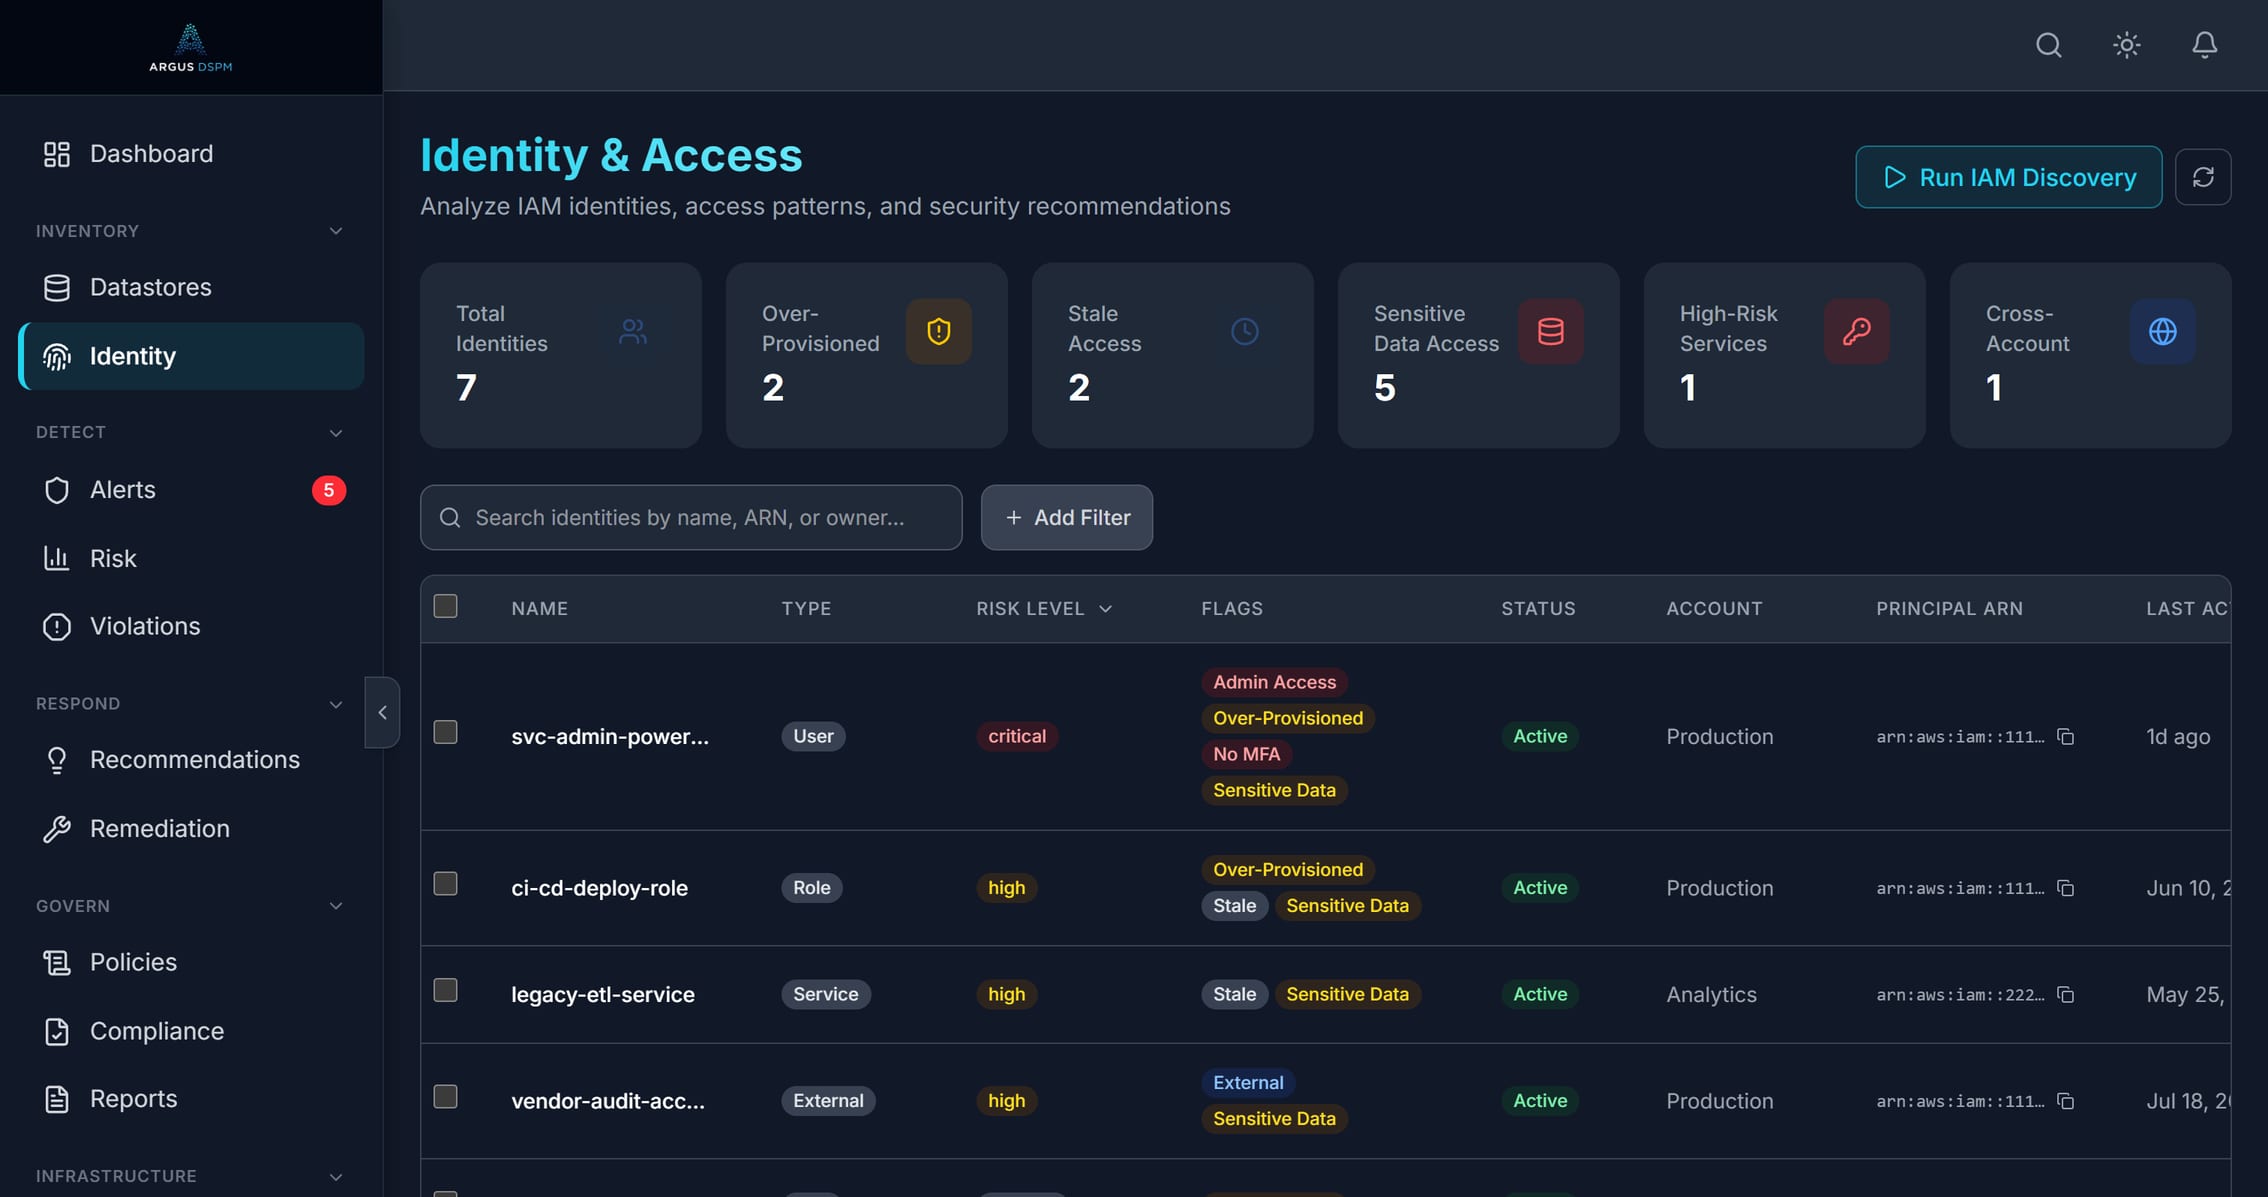Click Analytics account cell

[x=1711, y=995]
